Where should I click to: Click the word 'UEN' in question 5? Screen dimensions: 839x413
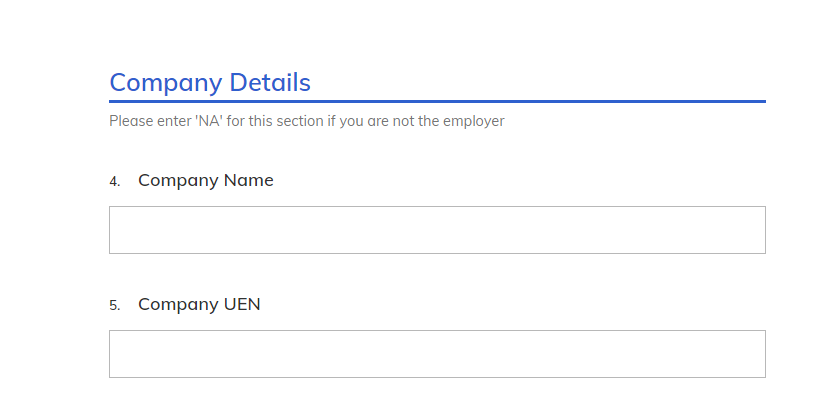coord(241,305)
